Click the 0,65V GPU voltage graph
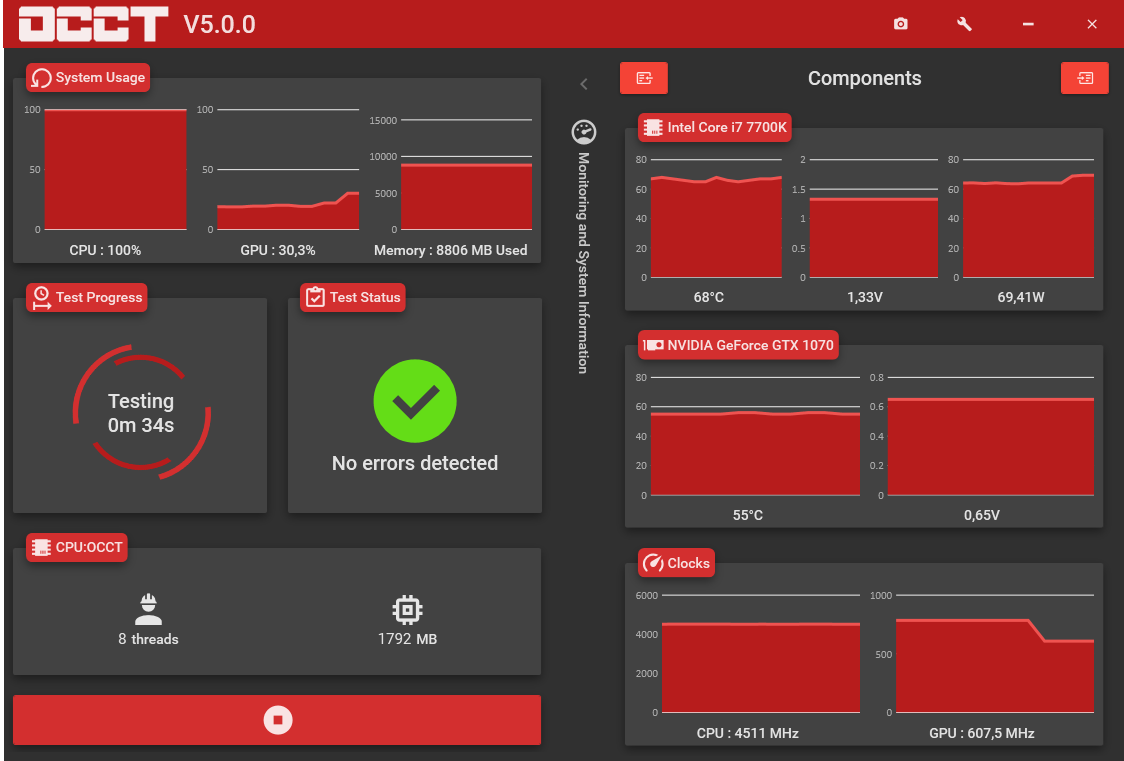The width and height of the screenshot is (1124, 761). (991, 436)
